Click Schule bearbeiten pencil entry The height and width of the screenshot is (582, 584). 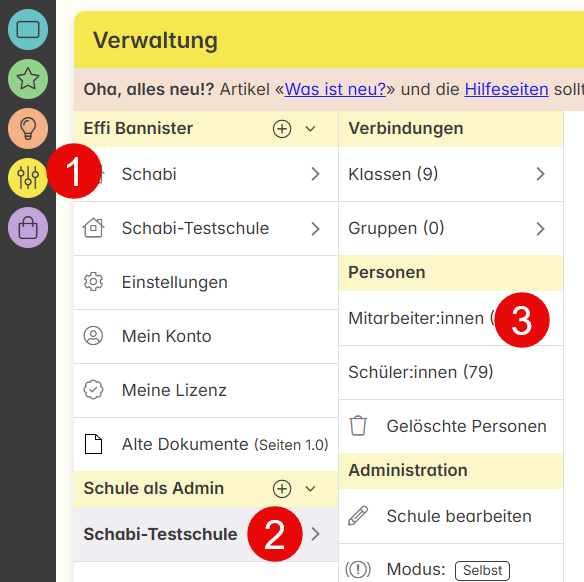pos(451,516)
